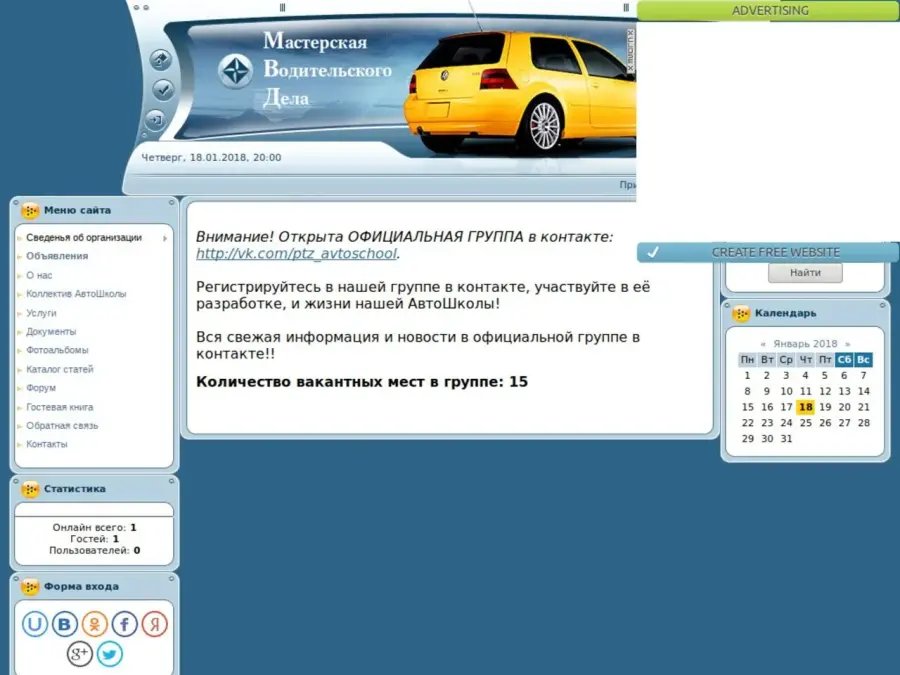This screenshot has width=900, height=675.
Task: Log in with the Odnoklassniki icon
Action: 95,625
